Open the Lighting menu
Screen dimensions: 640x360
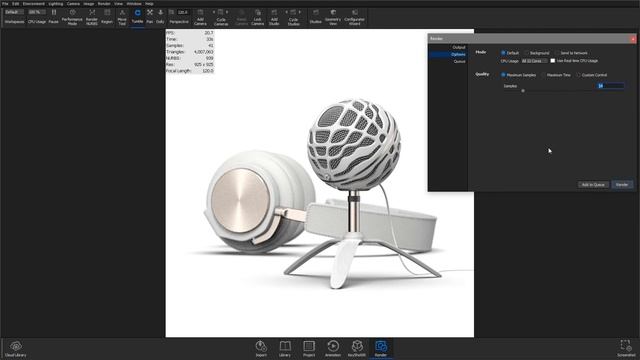pos(56,4)
